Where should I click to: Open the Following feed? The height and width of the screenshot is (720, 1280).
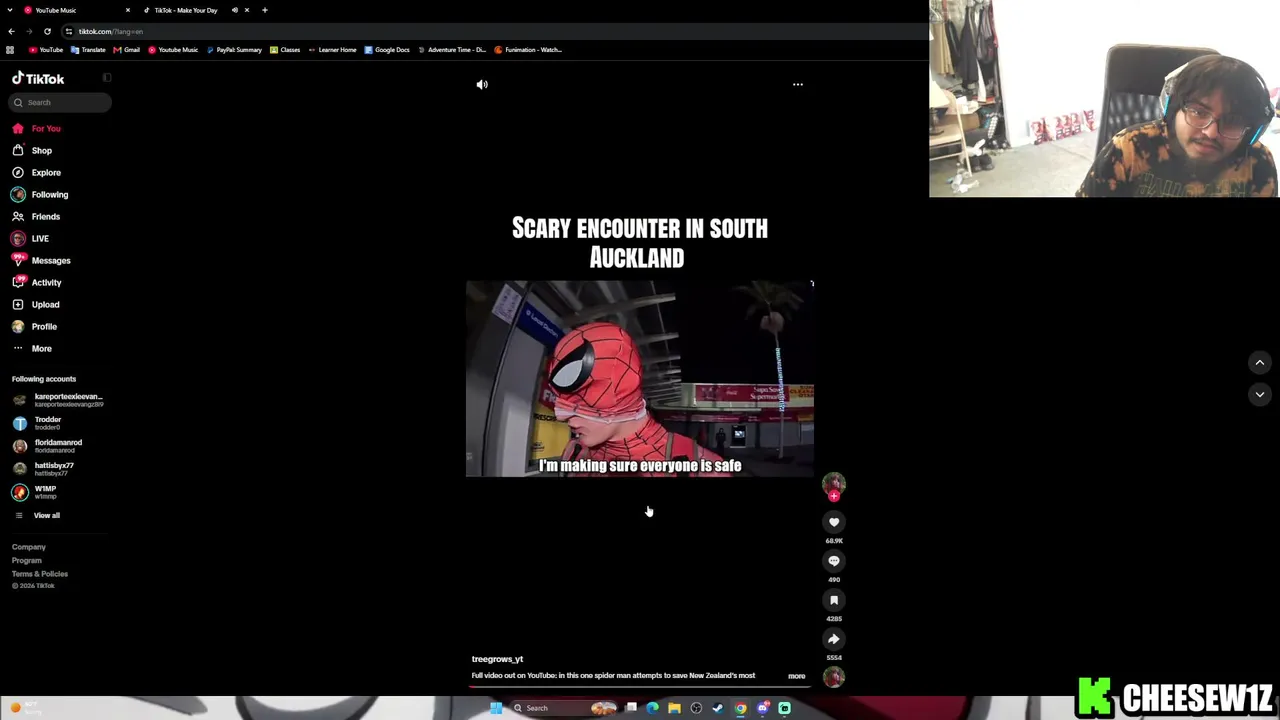coord(40,194)
